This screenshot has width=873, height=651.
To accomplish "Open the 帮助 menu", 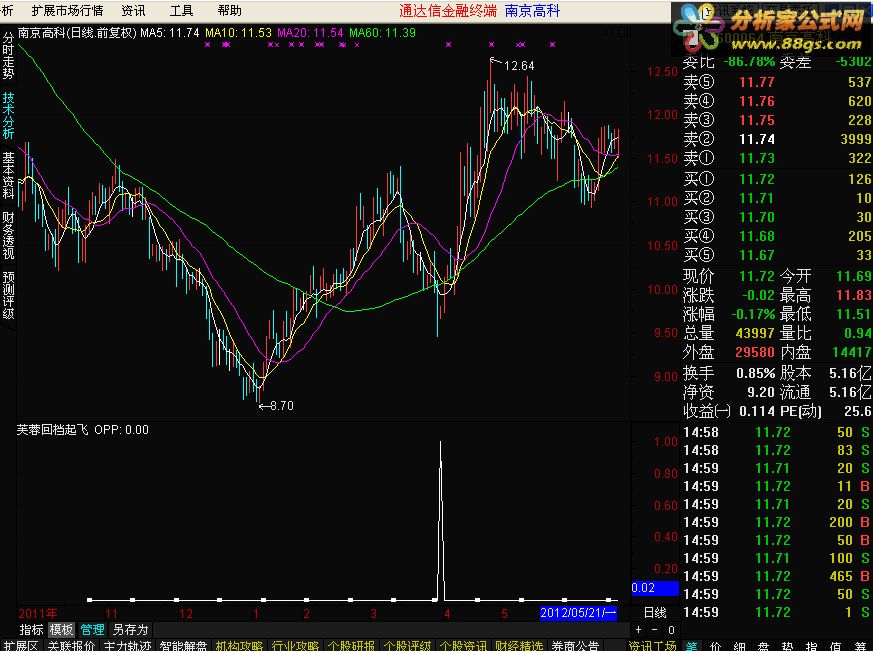I will coord(229,10).
